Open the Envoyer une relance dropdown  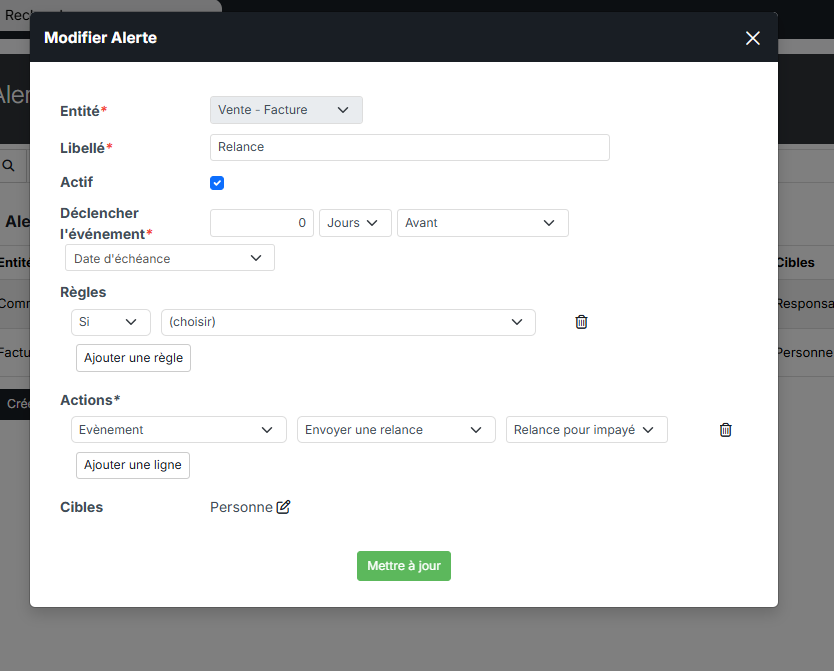pyautogui.click(x=396, y=430)
